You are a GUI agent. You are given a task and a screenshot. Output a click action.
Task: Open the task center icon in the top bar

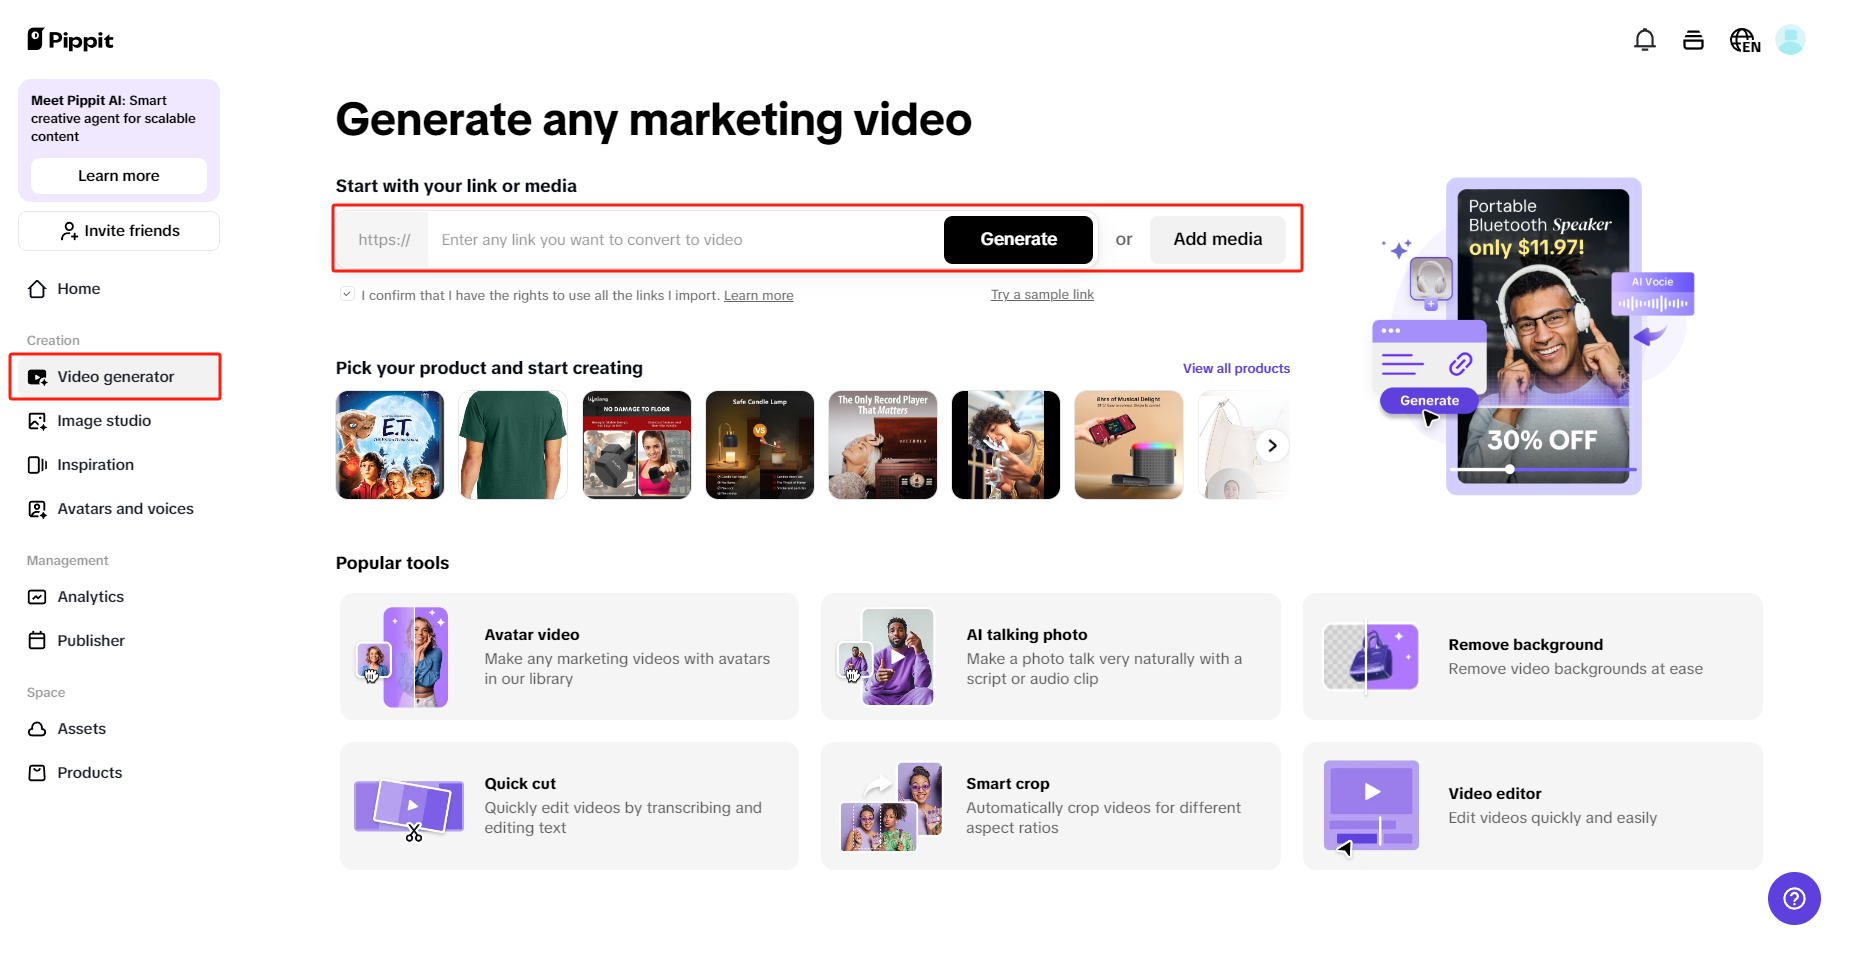pyautogui.click(x=1693, y=39)
